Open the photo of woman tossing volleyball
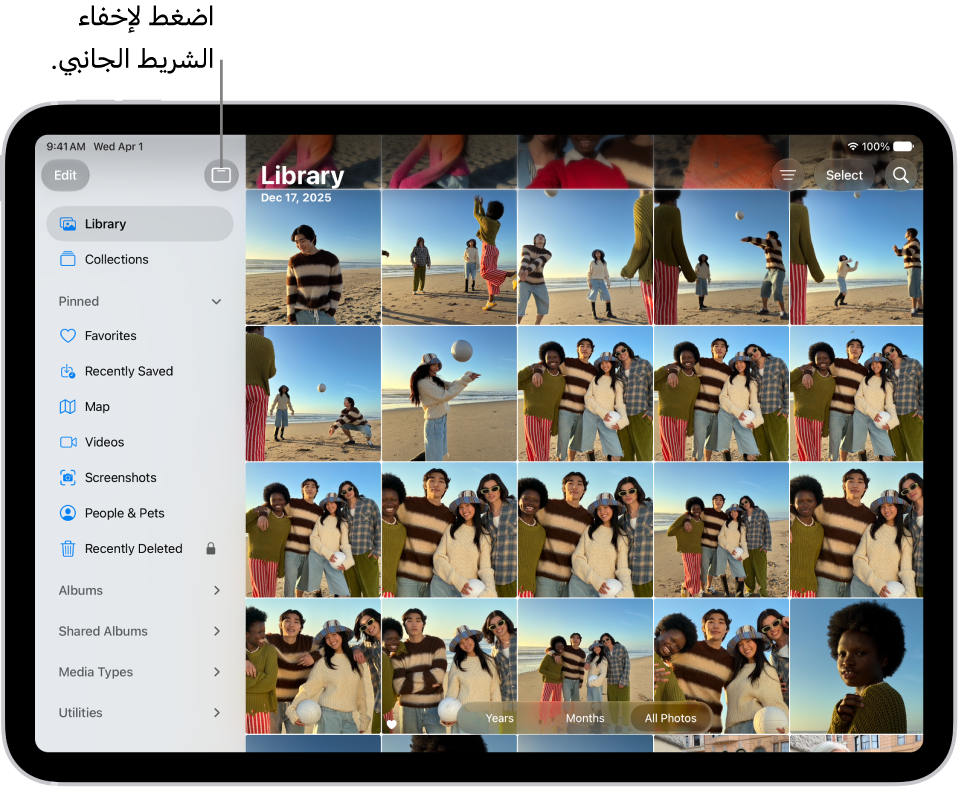Screen dimensions: 960x790 point(449,393)
